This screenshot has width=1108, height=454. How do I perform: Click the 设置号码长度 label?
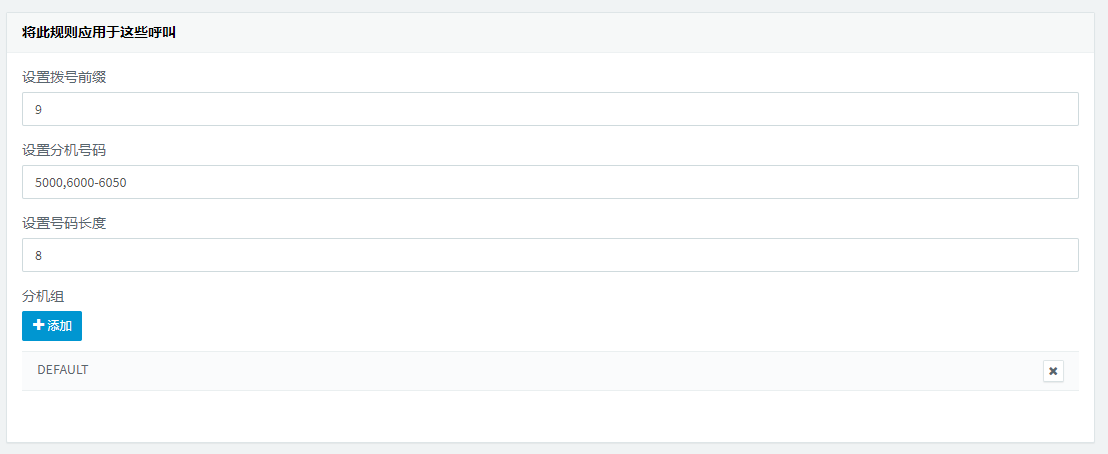click(64, 223)
